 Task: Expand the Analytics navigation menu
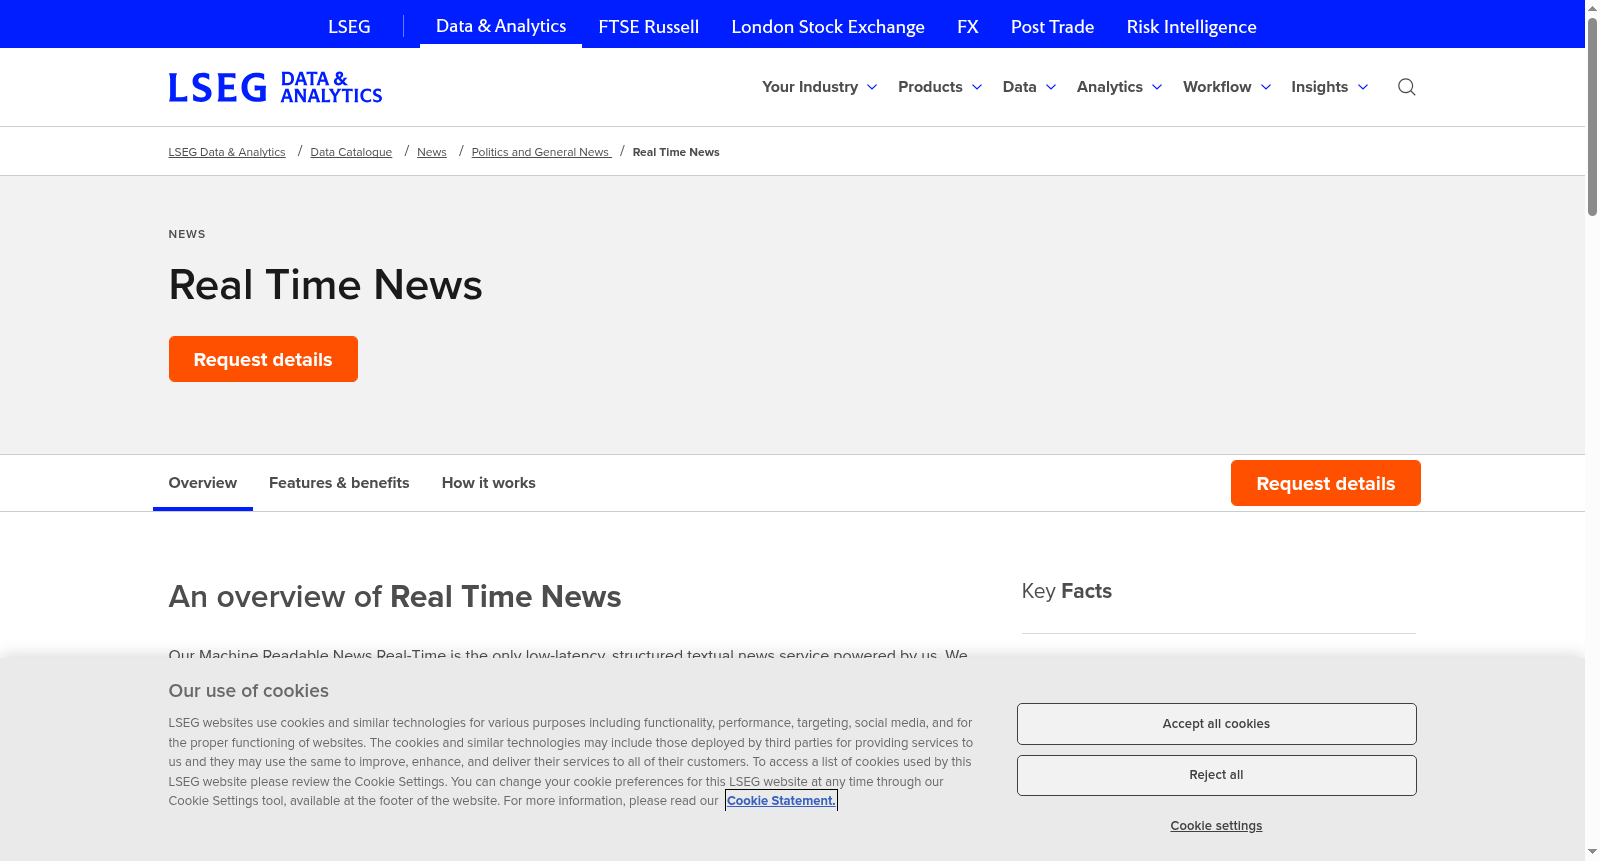pyautogui.click(x=1119, y=87)
